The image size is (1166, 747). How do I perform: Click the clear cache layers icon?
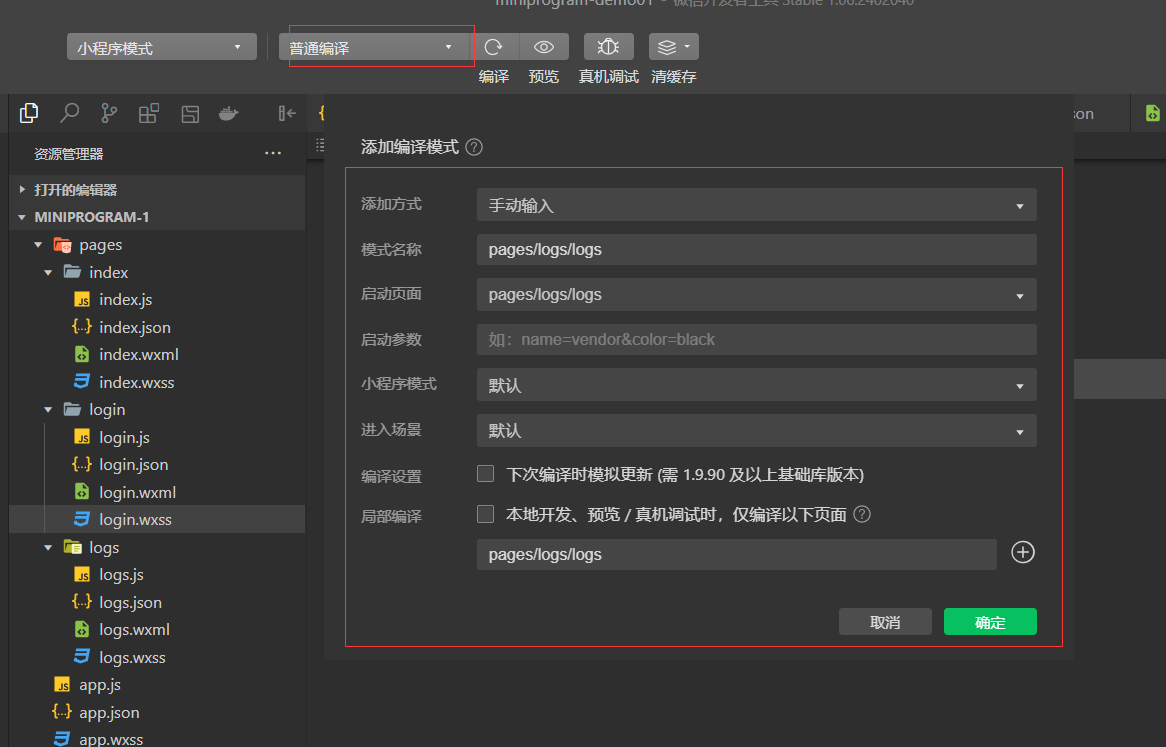point(673,47)
